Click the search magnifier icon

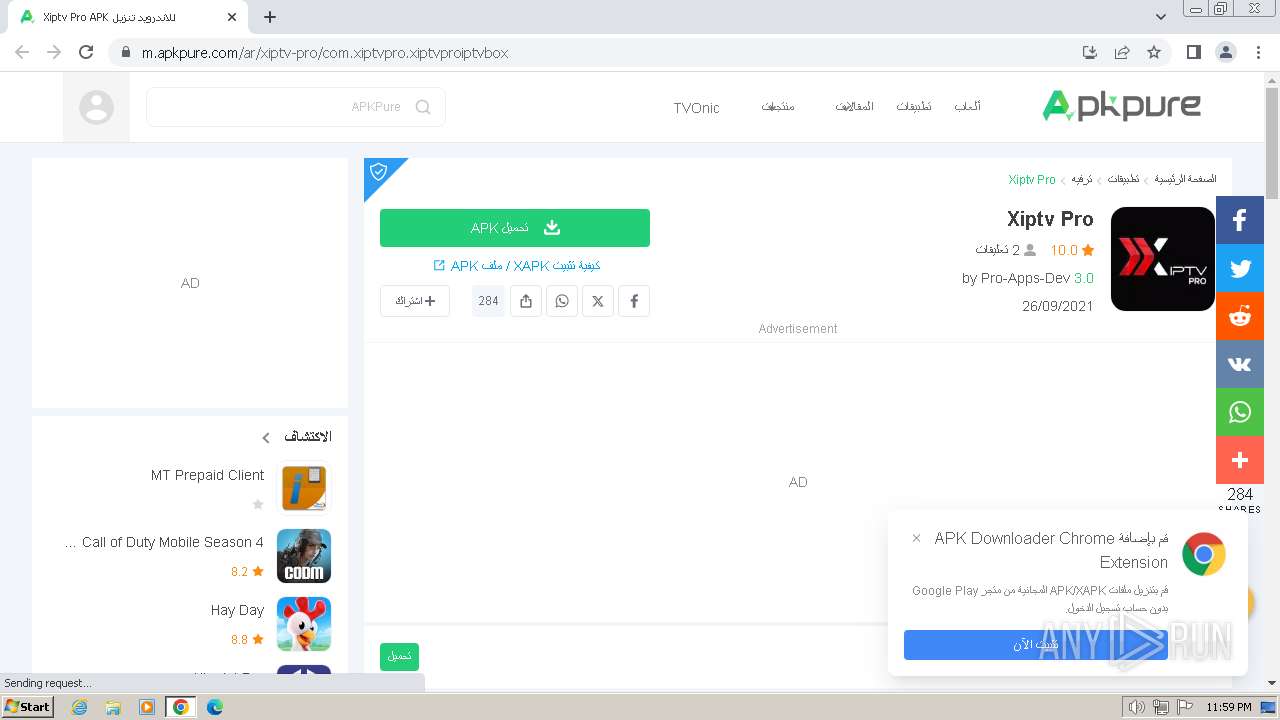pyautogui.click(x=423, y=107)
